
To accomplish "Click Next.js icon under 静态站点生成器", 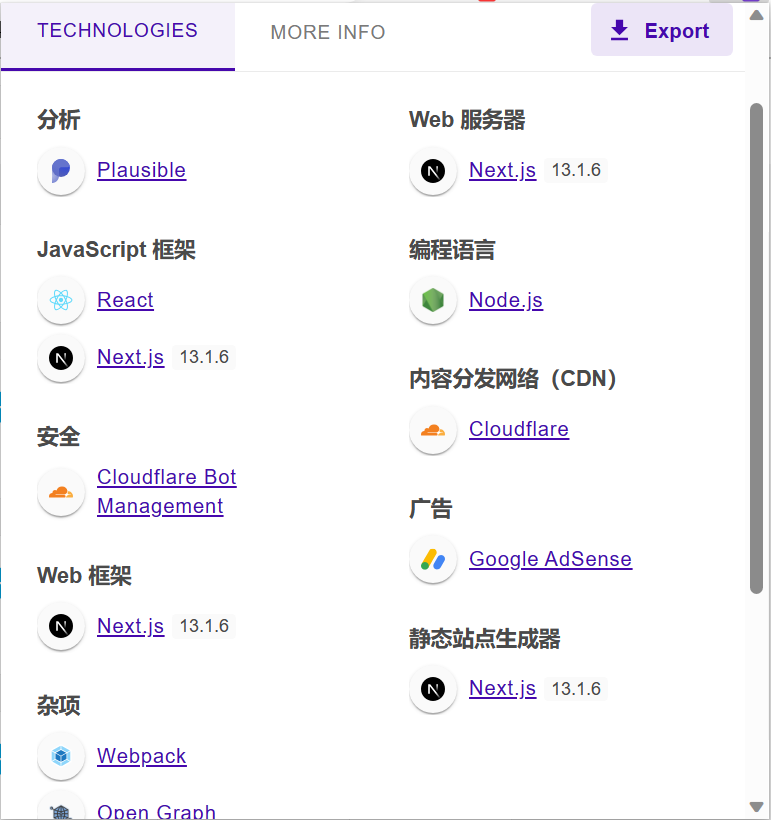I will [x=433, y=689].
